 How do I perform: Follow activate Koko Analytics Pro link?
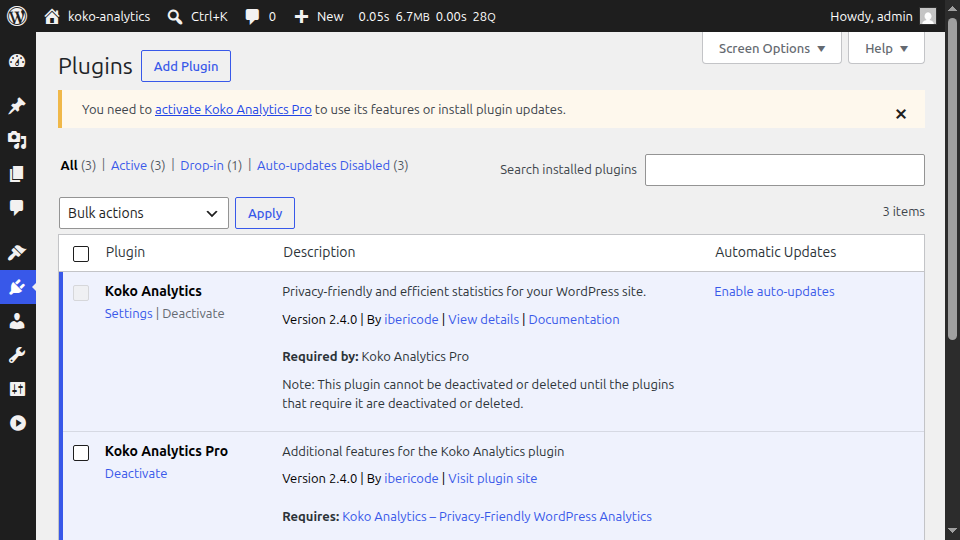[x=233, y=110]
